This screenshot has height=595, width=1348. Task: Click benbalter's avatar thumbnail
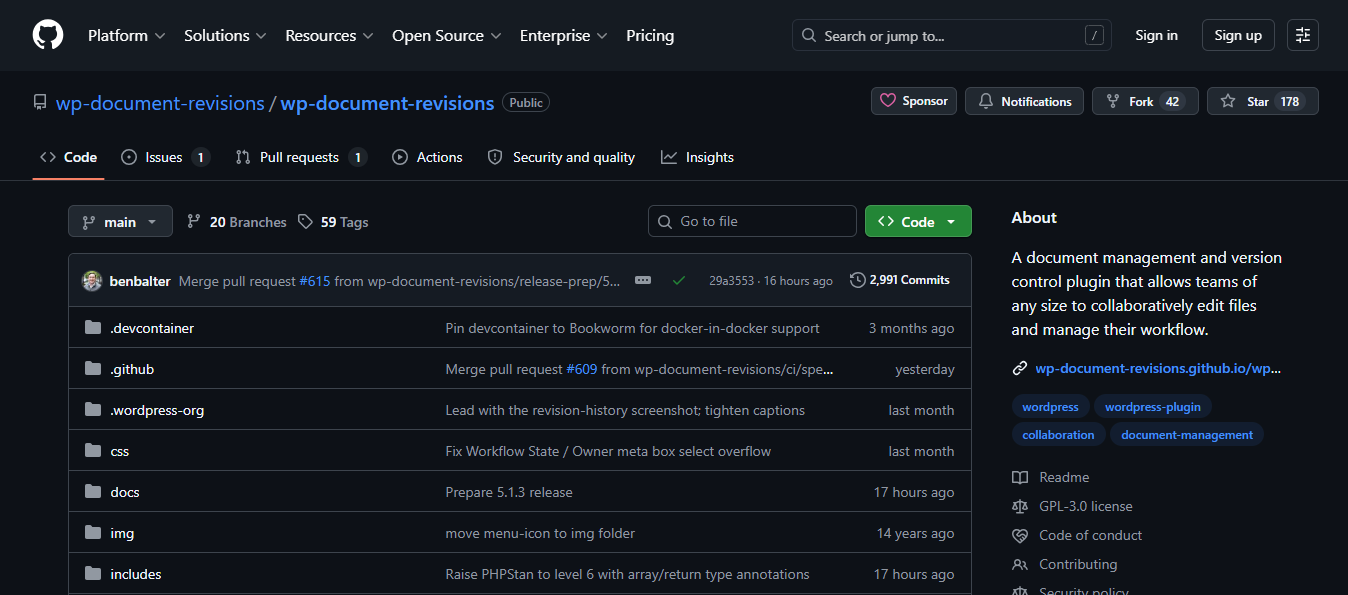point(92,280)
